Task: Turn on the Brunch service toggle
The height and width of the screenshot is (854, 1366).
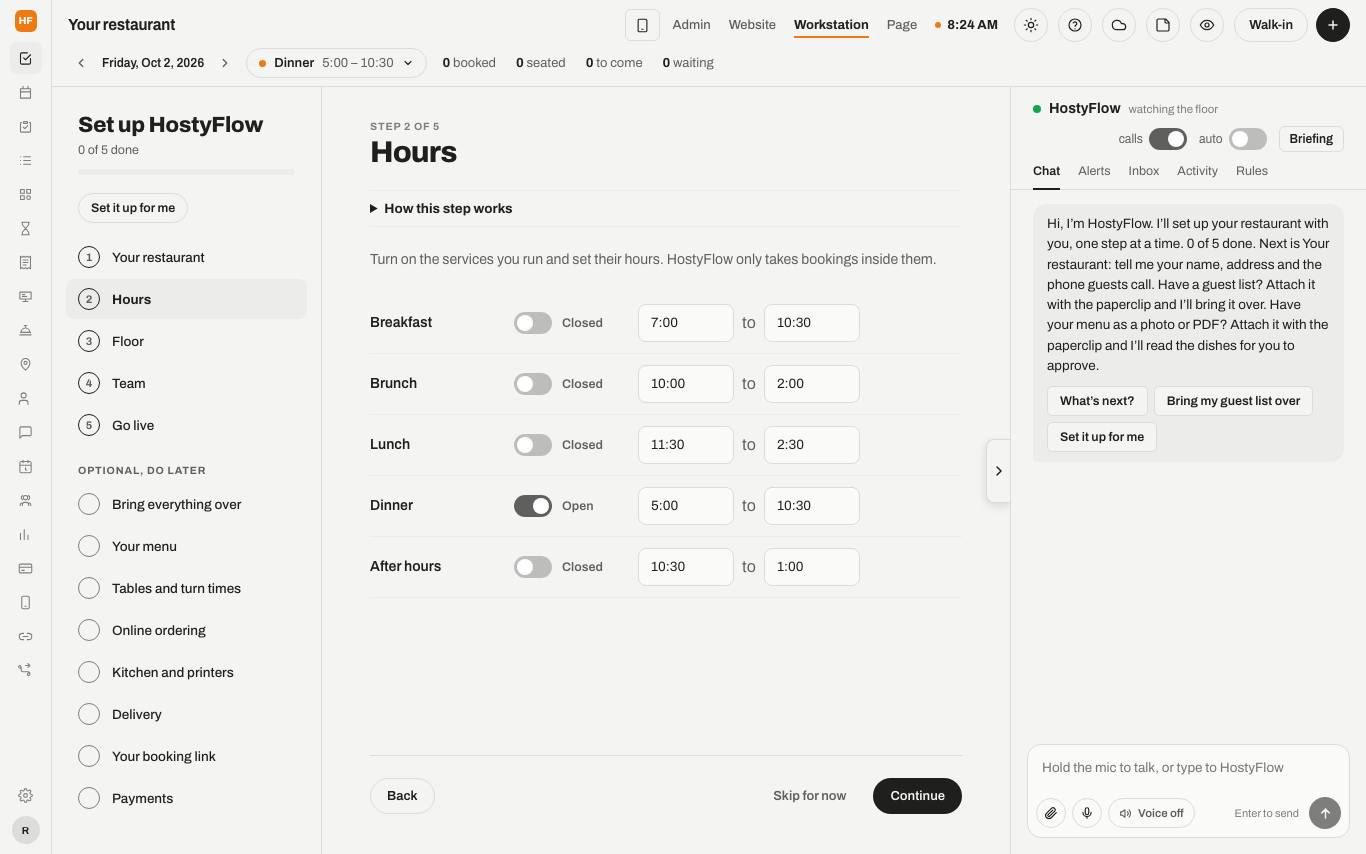Action: 533,384
